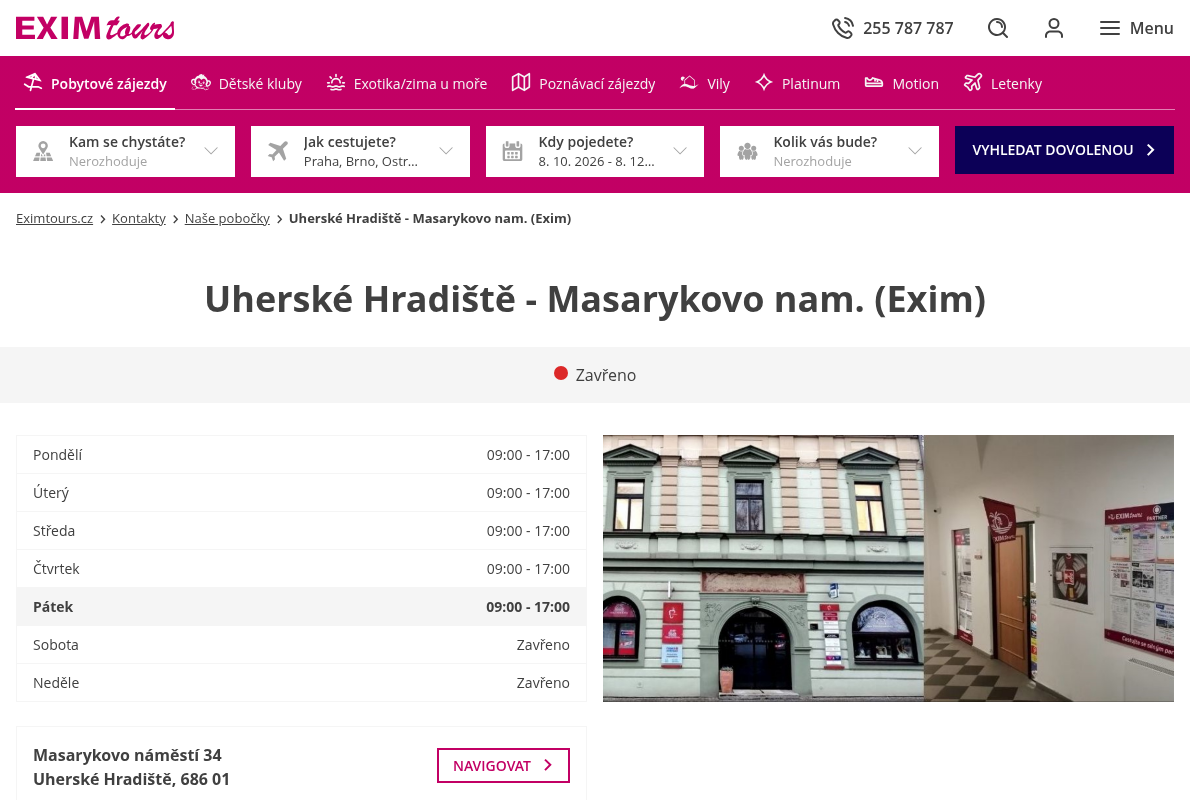Open search with the magnifier icon
Viewport: 1200px width, 800px height.
998,28
